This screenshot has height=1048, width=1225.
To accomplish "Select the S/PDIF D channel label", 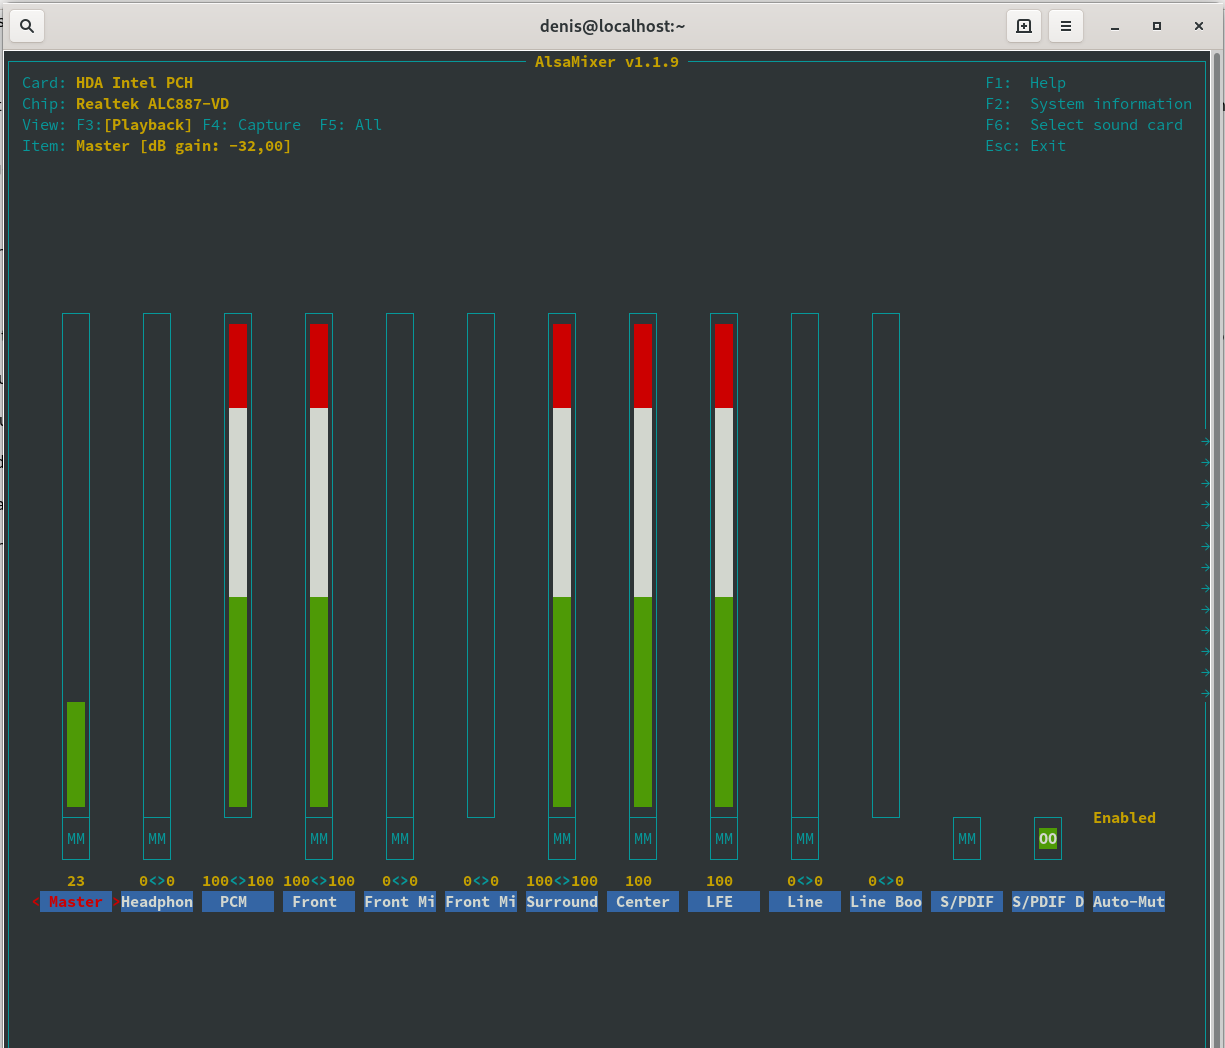I will (x=1048, y=902).
